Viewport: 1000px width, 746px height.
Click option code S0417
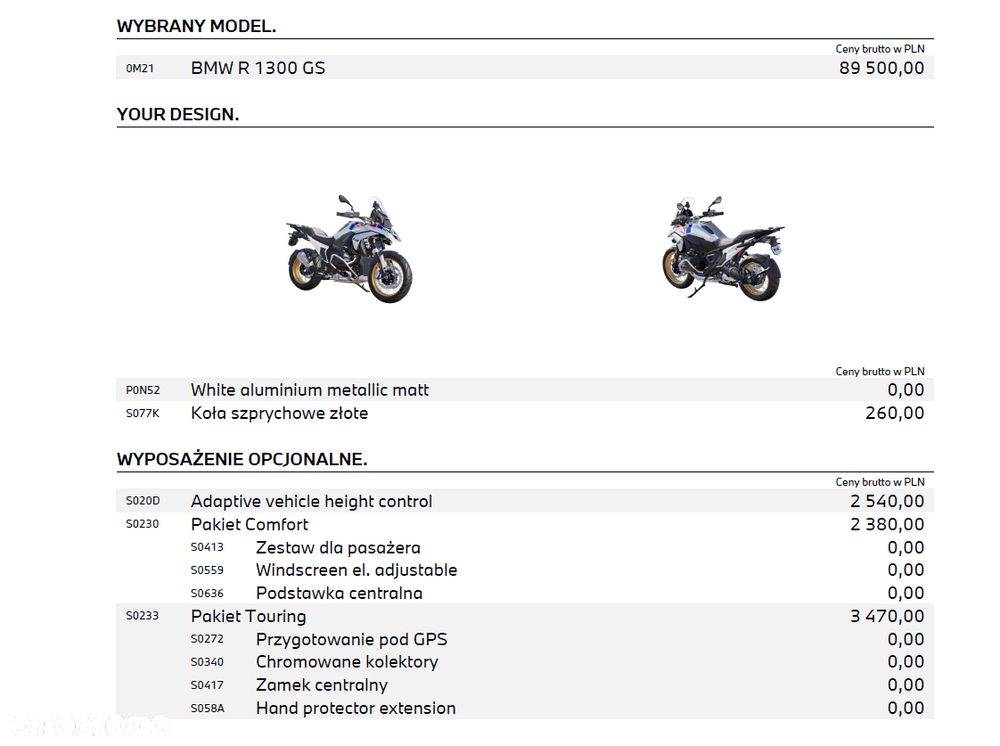pos(207,685)
